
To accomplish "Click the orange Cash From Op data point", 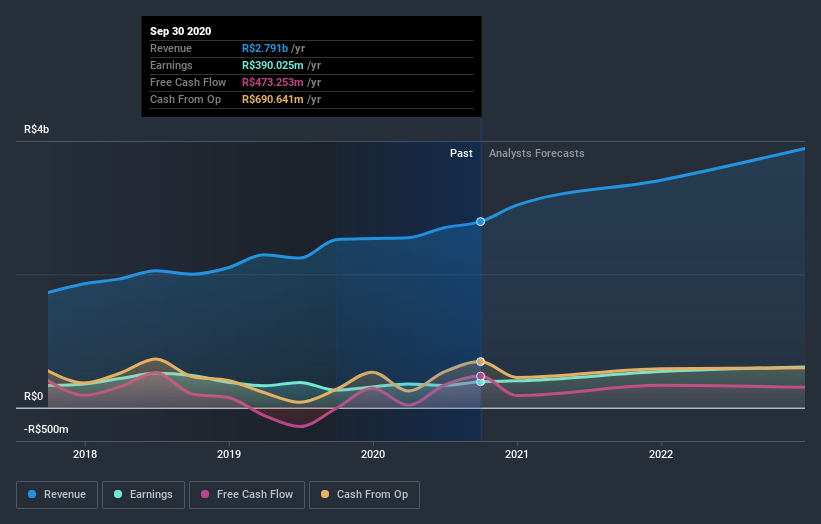I will click(480, 362).
